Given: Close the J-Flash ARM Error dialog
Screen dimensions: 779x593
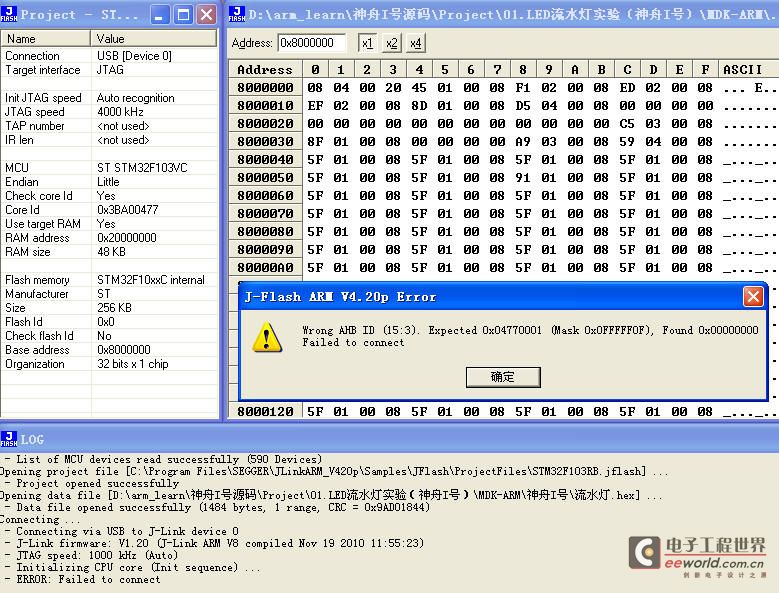Looking at the screenshot, I should coord(753,296).
